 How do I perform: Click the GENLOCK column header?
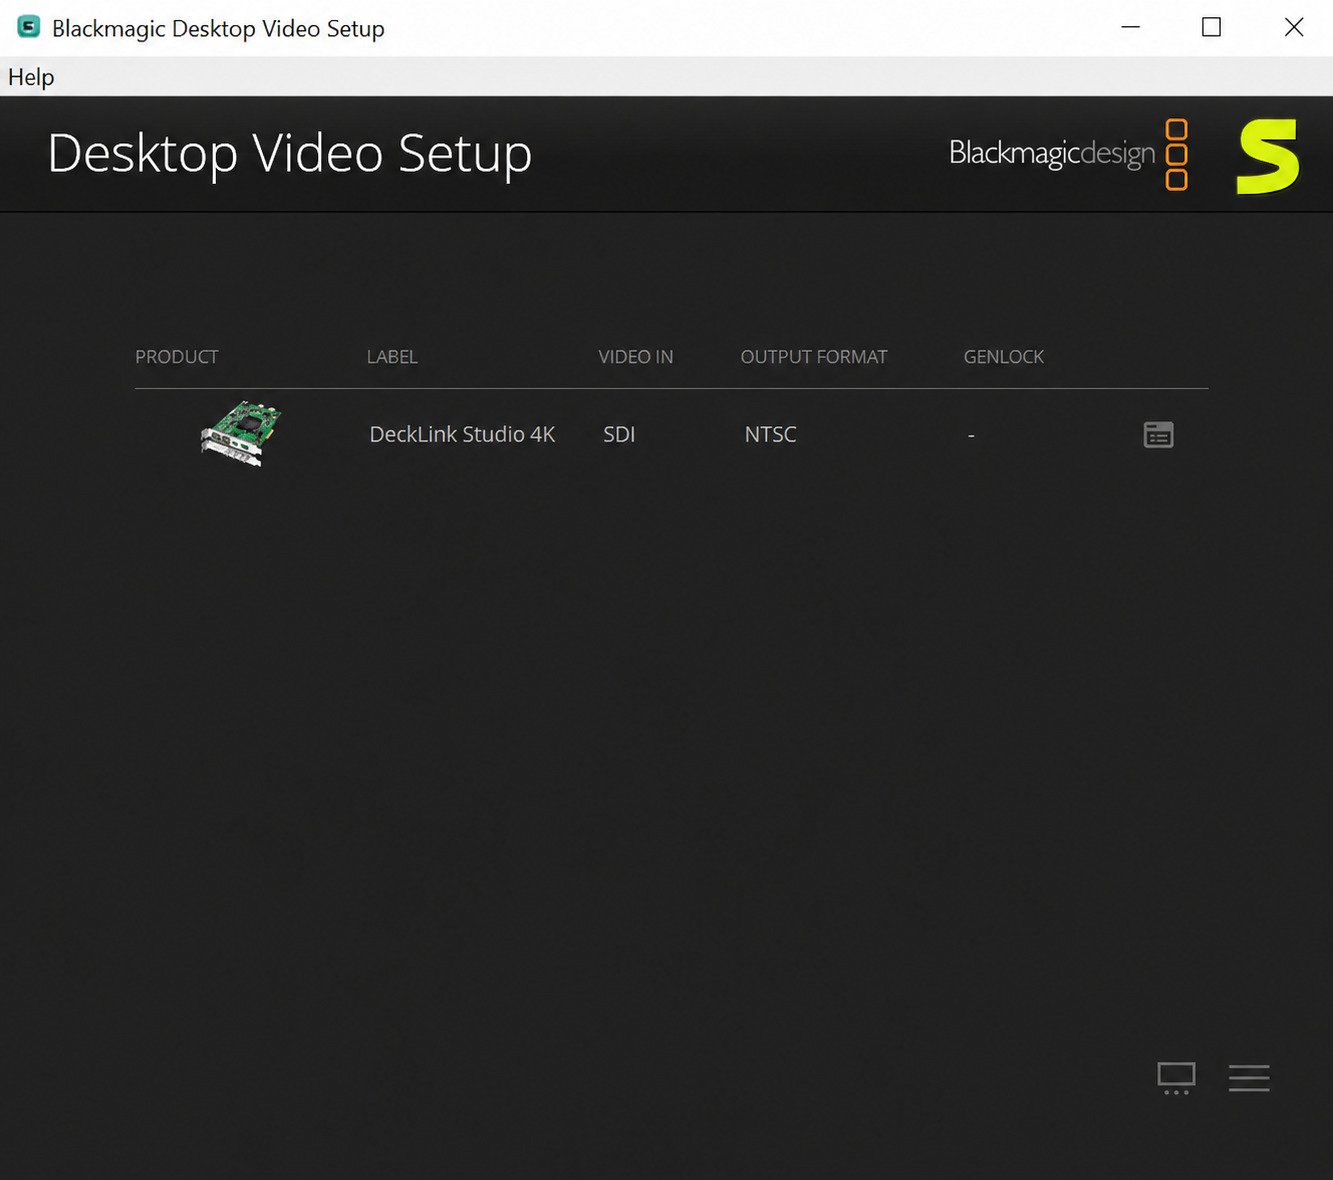click(x=1004, y=357)
